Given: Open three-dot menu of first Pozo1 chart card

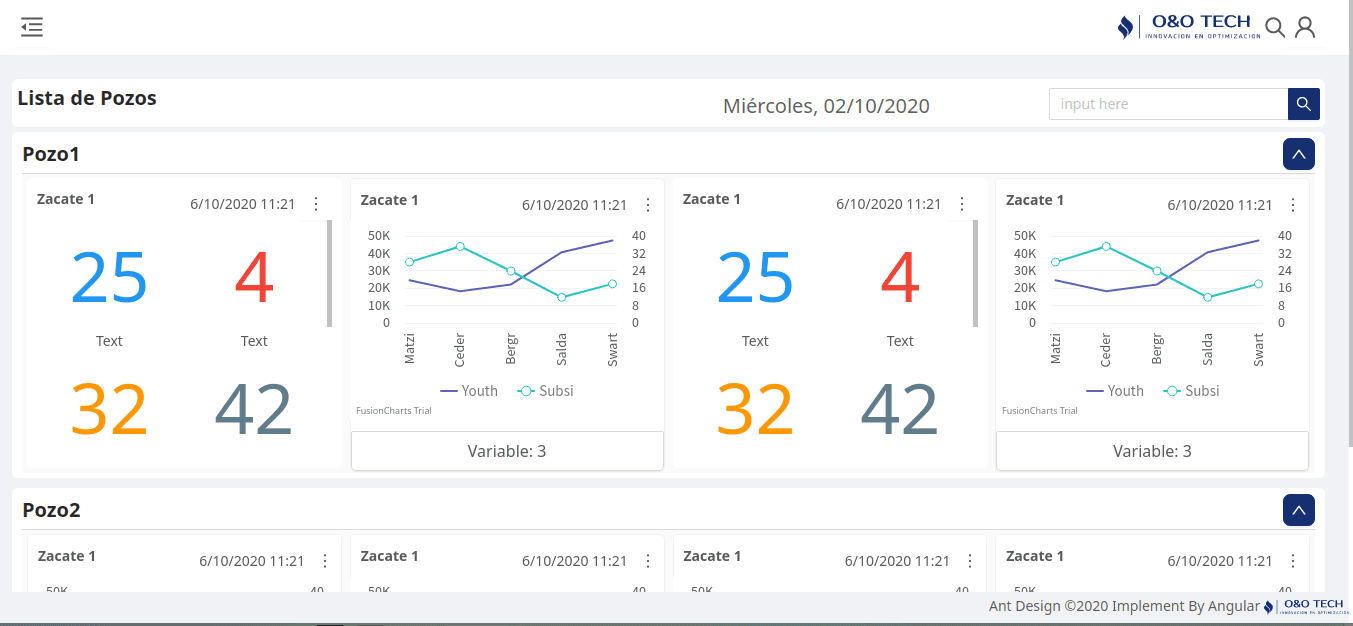Looking at the screenshot, I should pos(648,205).
